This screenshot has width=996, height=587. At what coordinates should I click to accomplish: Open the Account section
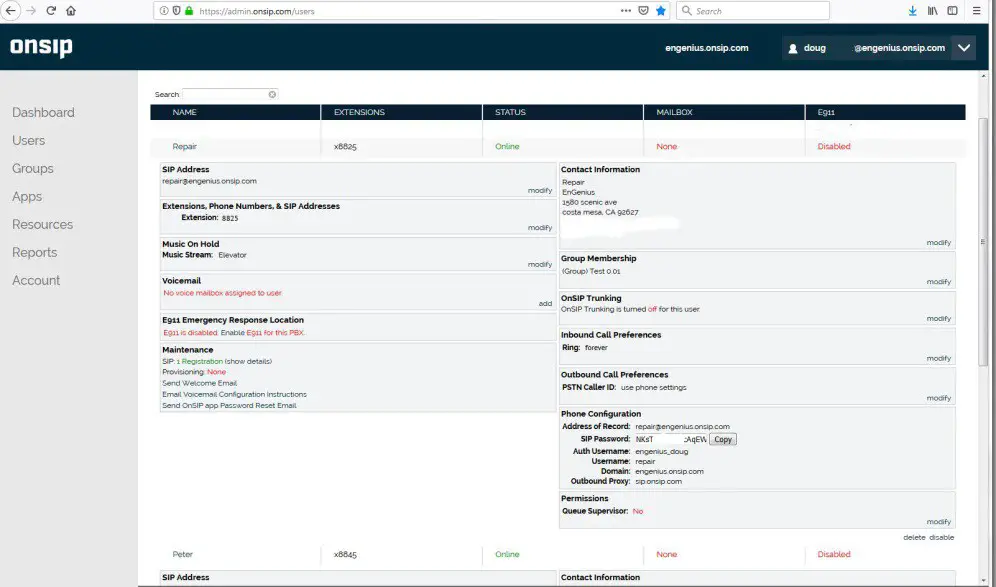pyautogui.click(x=36, y=280)
